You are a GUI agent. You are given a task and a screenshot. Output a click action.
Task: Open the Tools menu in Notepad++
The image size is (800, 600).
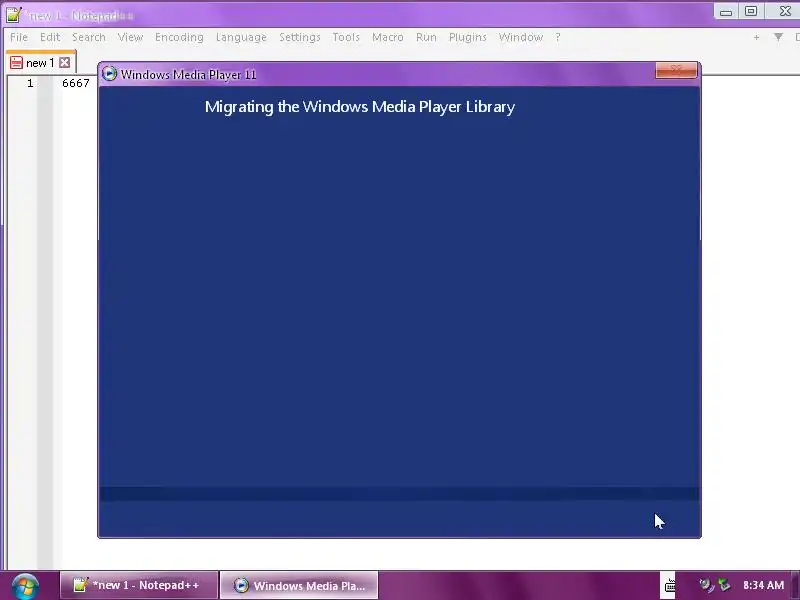tap(346, 37)
